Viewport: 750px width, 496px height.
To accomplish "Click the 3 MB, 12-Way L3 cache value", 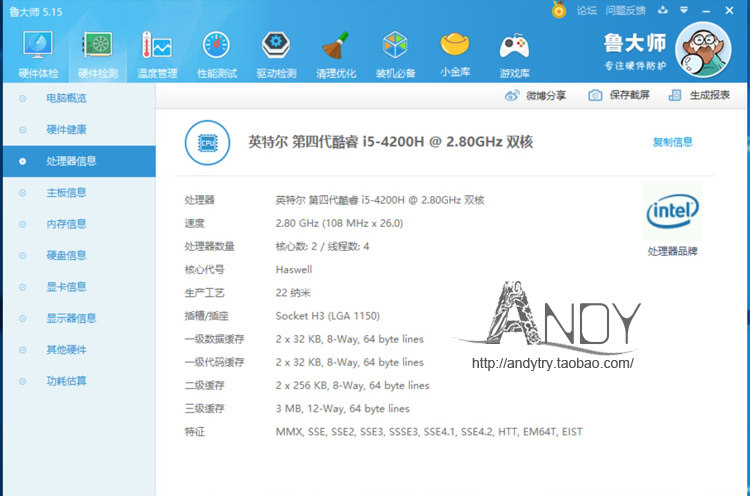I will (342, 409).
